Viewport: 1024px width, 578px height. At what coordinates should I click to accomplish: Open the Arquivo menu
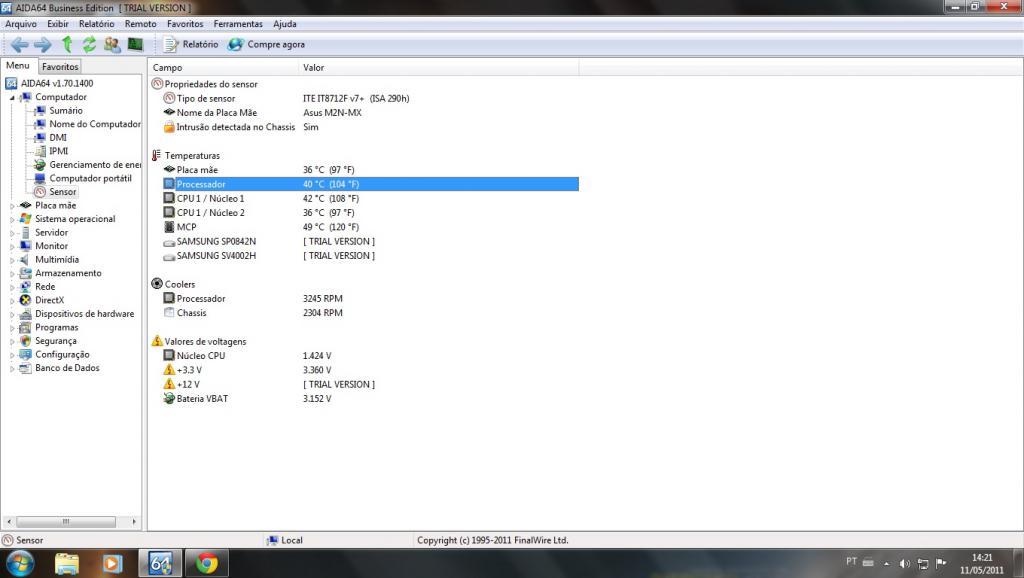pos(21,24)
